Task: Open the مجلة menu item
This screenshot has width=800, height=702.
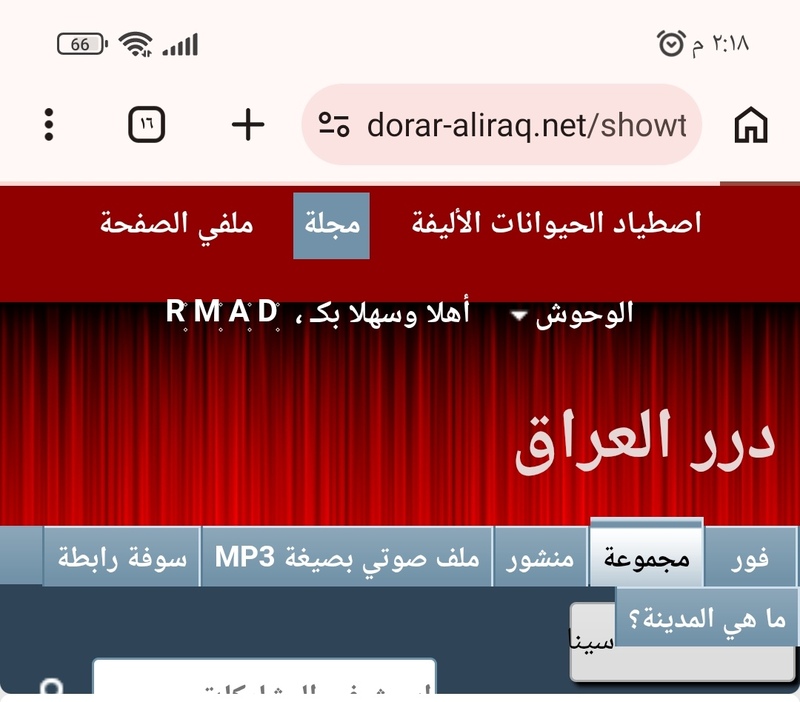Action: pos(331,225)
